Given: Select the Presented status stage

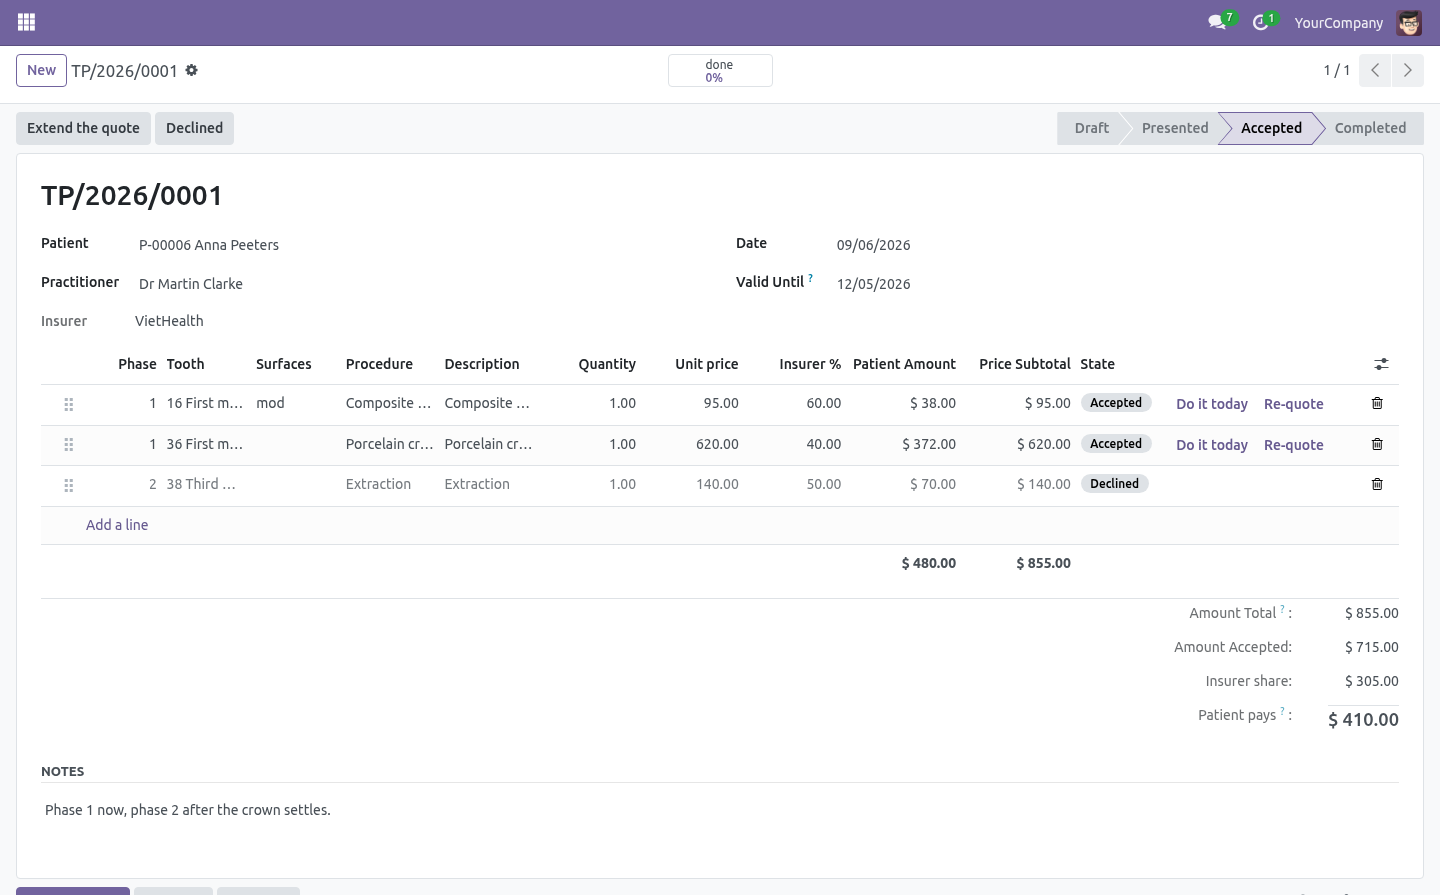Looking at the screenshot, I should 1175,128.
